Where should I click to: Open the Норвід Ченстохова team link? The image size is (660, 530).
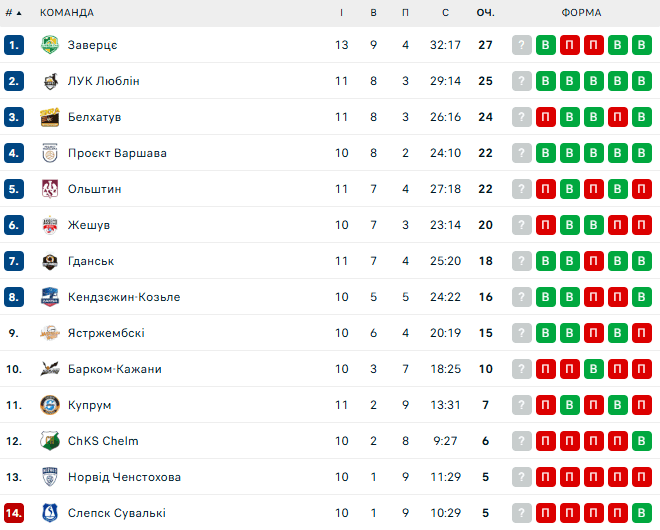click(x=124, y=477)
